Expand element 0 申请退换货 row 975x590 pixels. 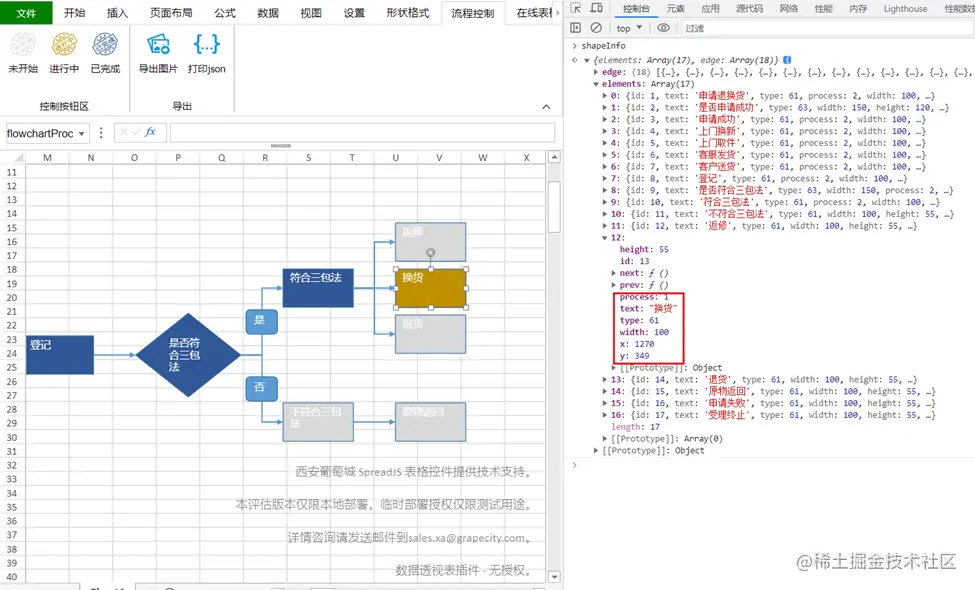604,96
